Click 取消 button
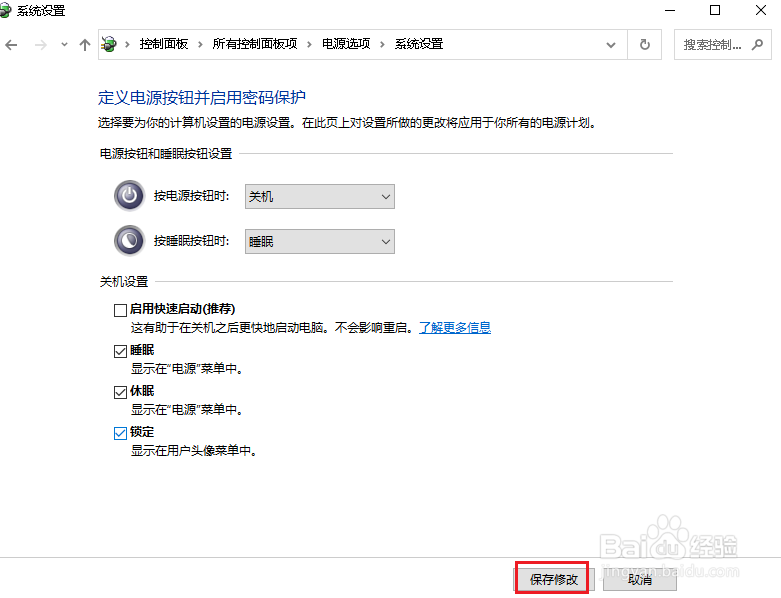781x598 pixels. click(x=640, y=579)
